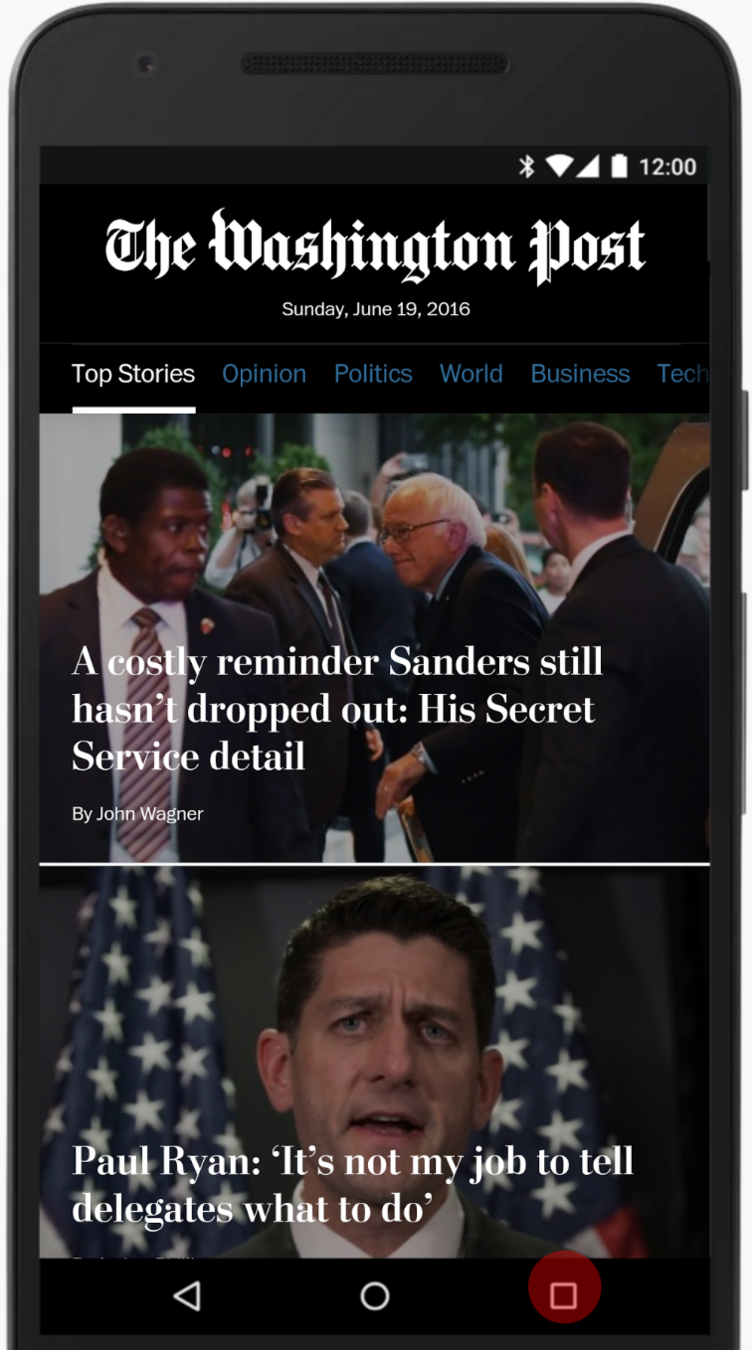Image resolution: width=752 pixels, height=1350 pixels.
Task: Open the Paul Ryan delegates headline
Action: pyautogui.click(x=353, y=1185)
